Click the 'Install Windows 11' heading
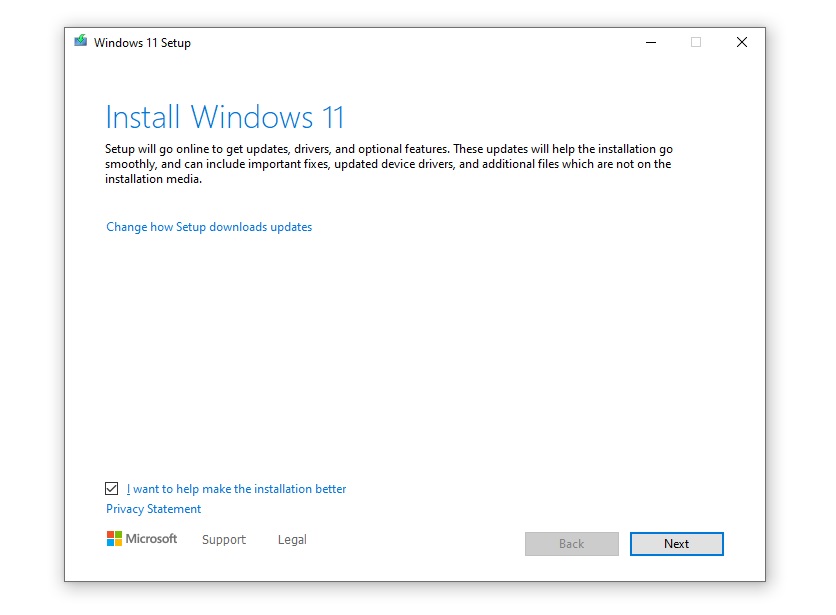Screen dimensions: 836x615 click(x=224, y=117)
